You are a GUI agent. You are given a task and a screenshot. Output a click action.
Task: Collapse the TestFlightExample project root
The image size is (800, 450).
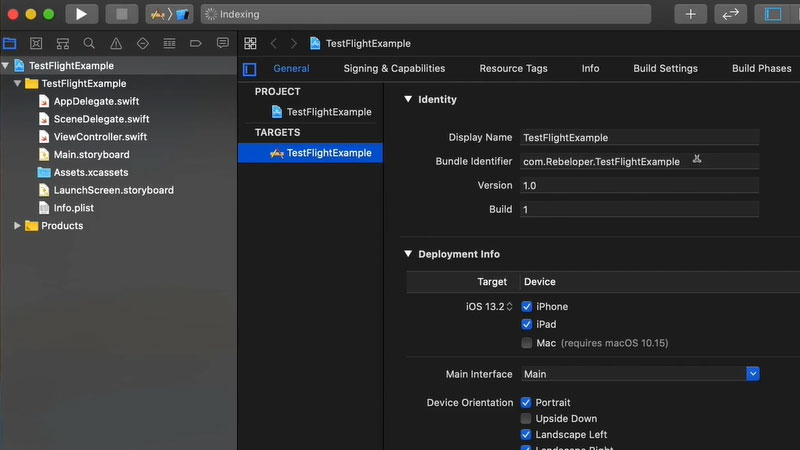(x=6, y=65)
